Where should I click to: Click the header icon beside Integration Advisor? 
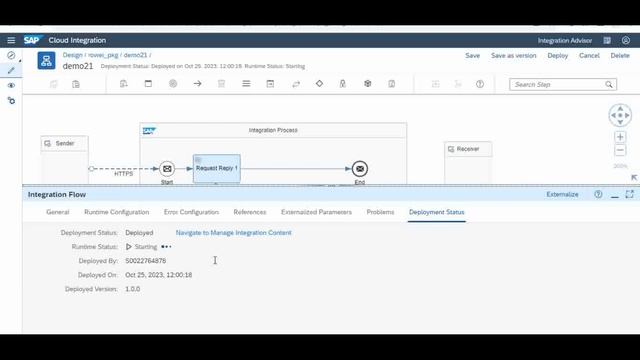pos(607,40)
